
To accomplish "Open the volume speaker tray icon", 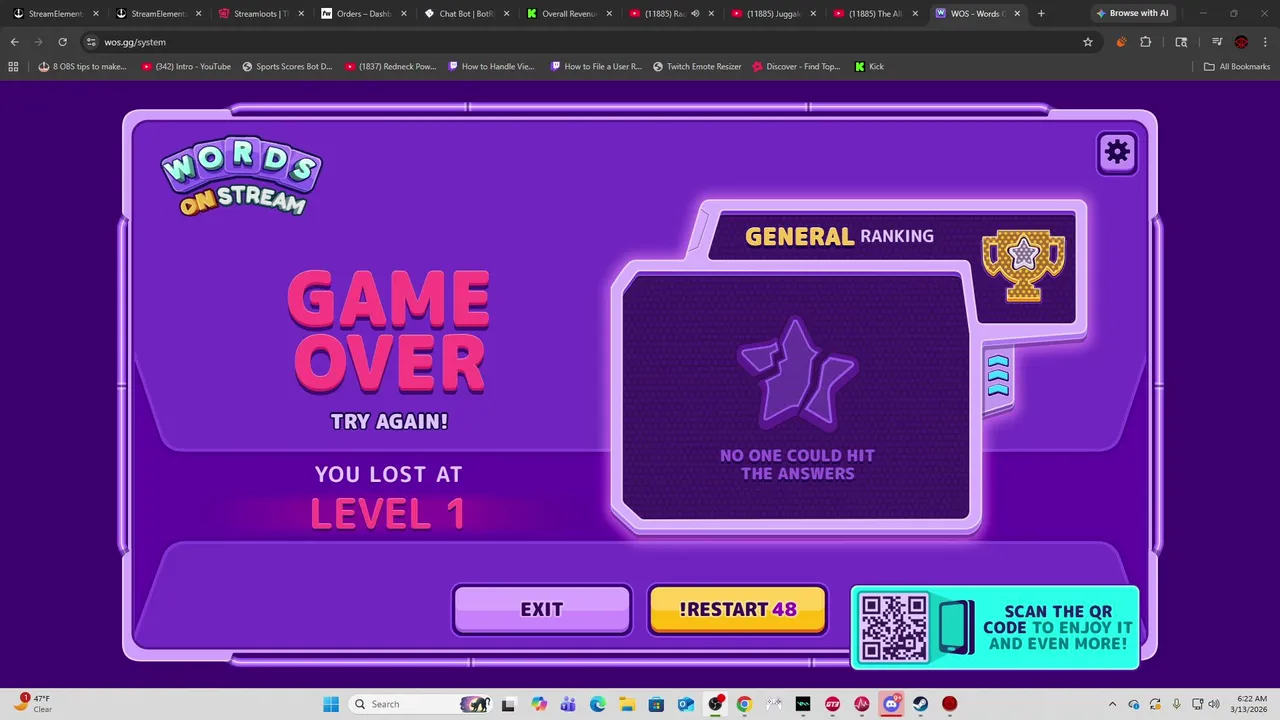I will coord(1214,704).
